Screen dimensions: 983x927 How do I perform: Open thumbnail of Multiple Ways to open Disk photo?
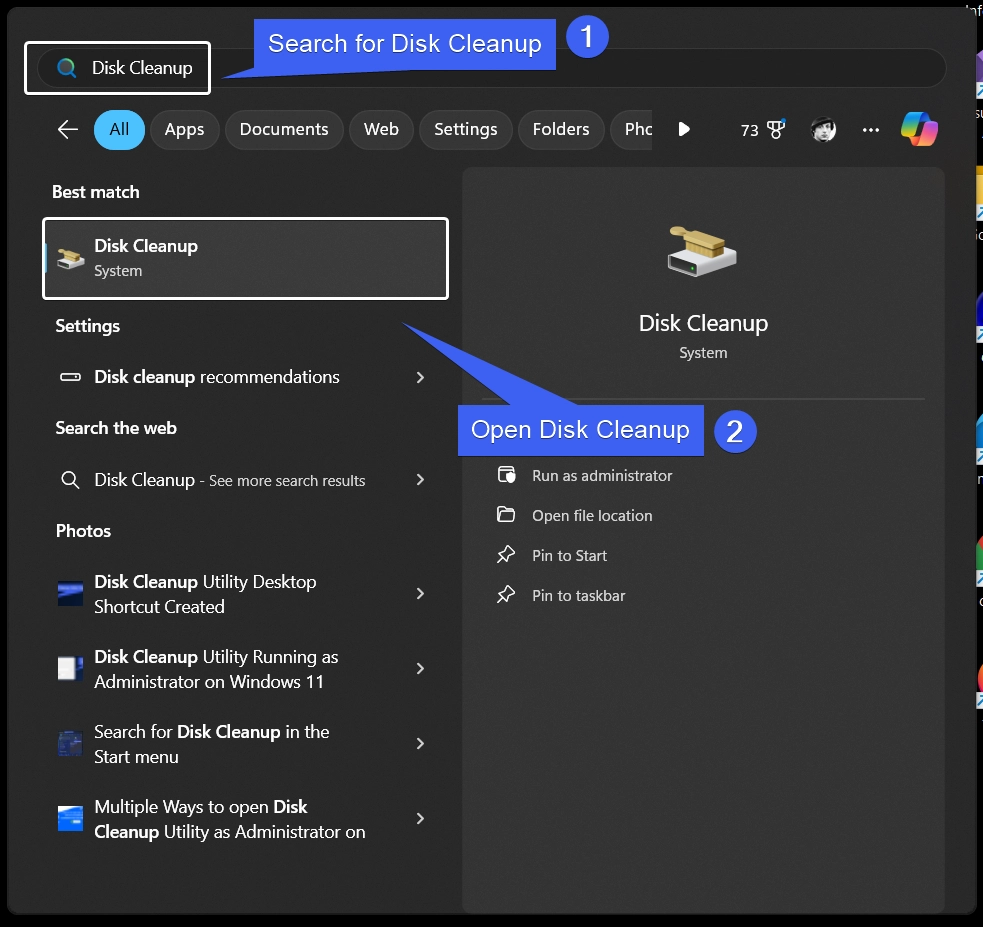[x=70, y=819]
